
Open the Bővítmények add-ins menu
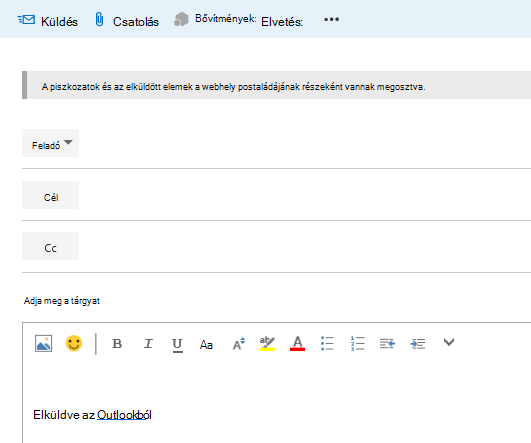(226, 18)
